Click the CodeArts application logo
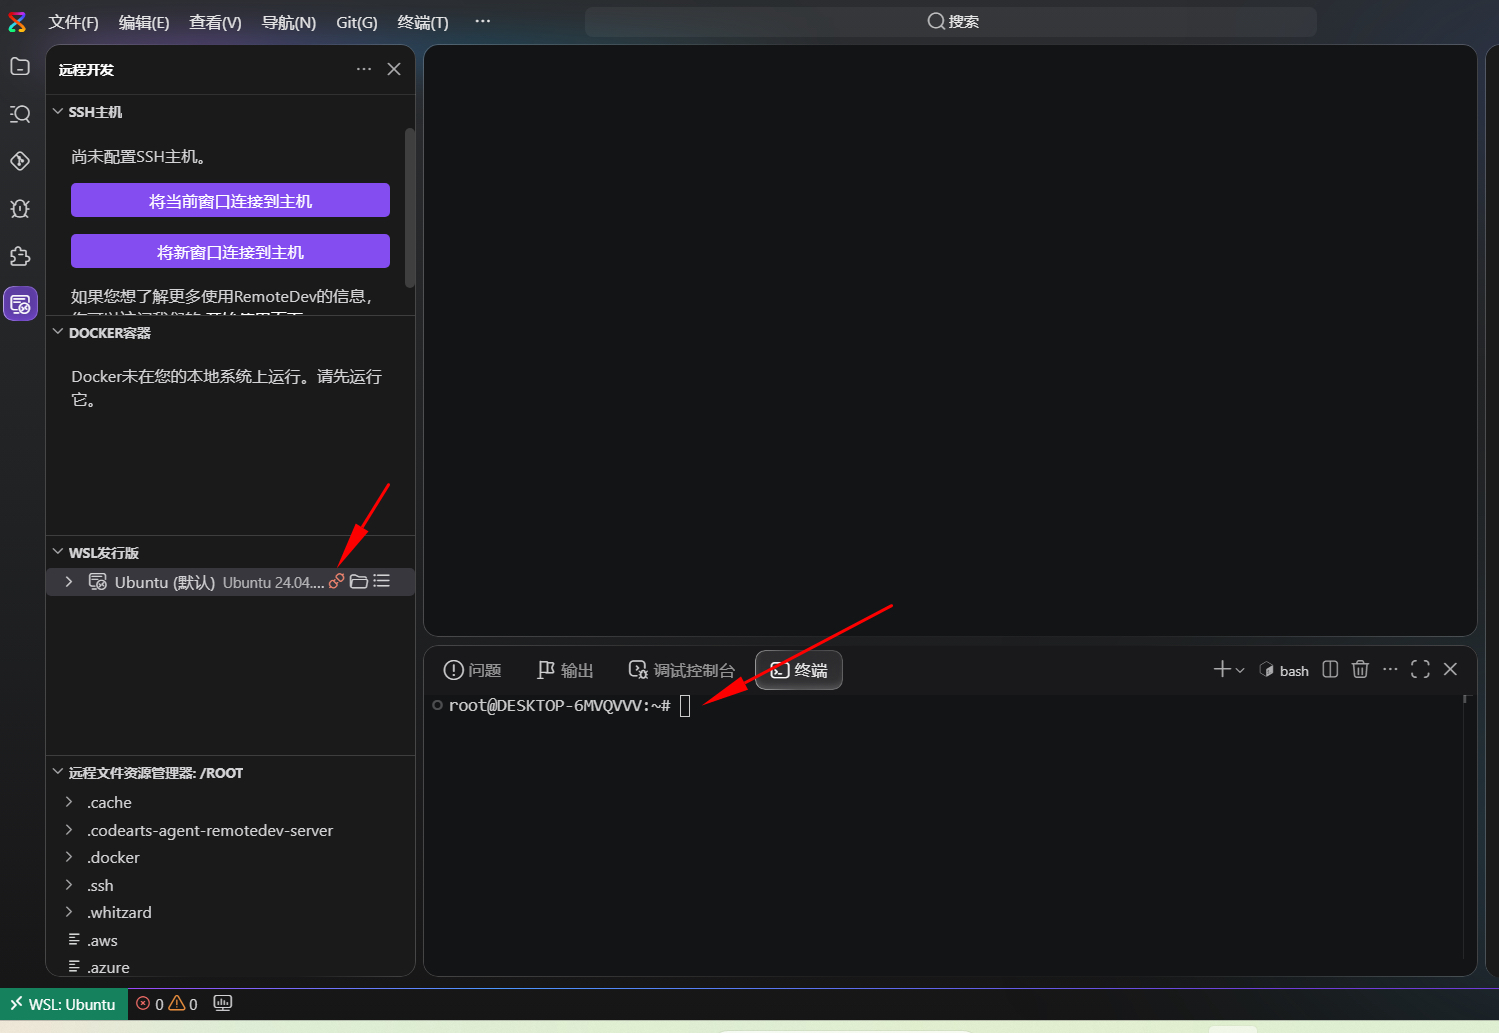The width and height of the screenshot is (1499, 1033). (x=17, y=22)
